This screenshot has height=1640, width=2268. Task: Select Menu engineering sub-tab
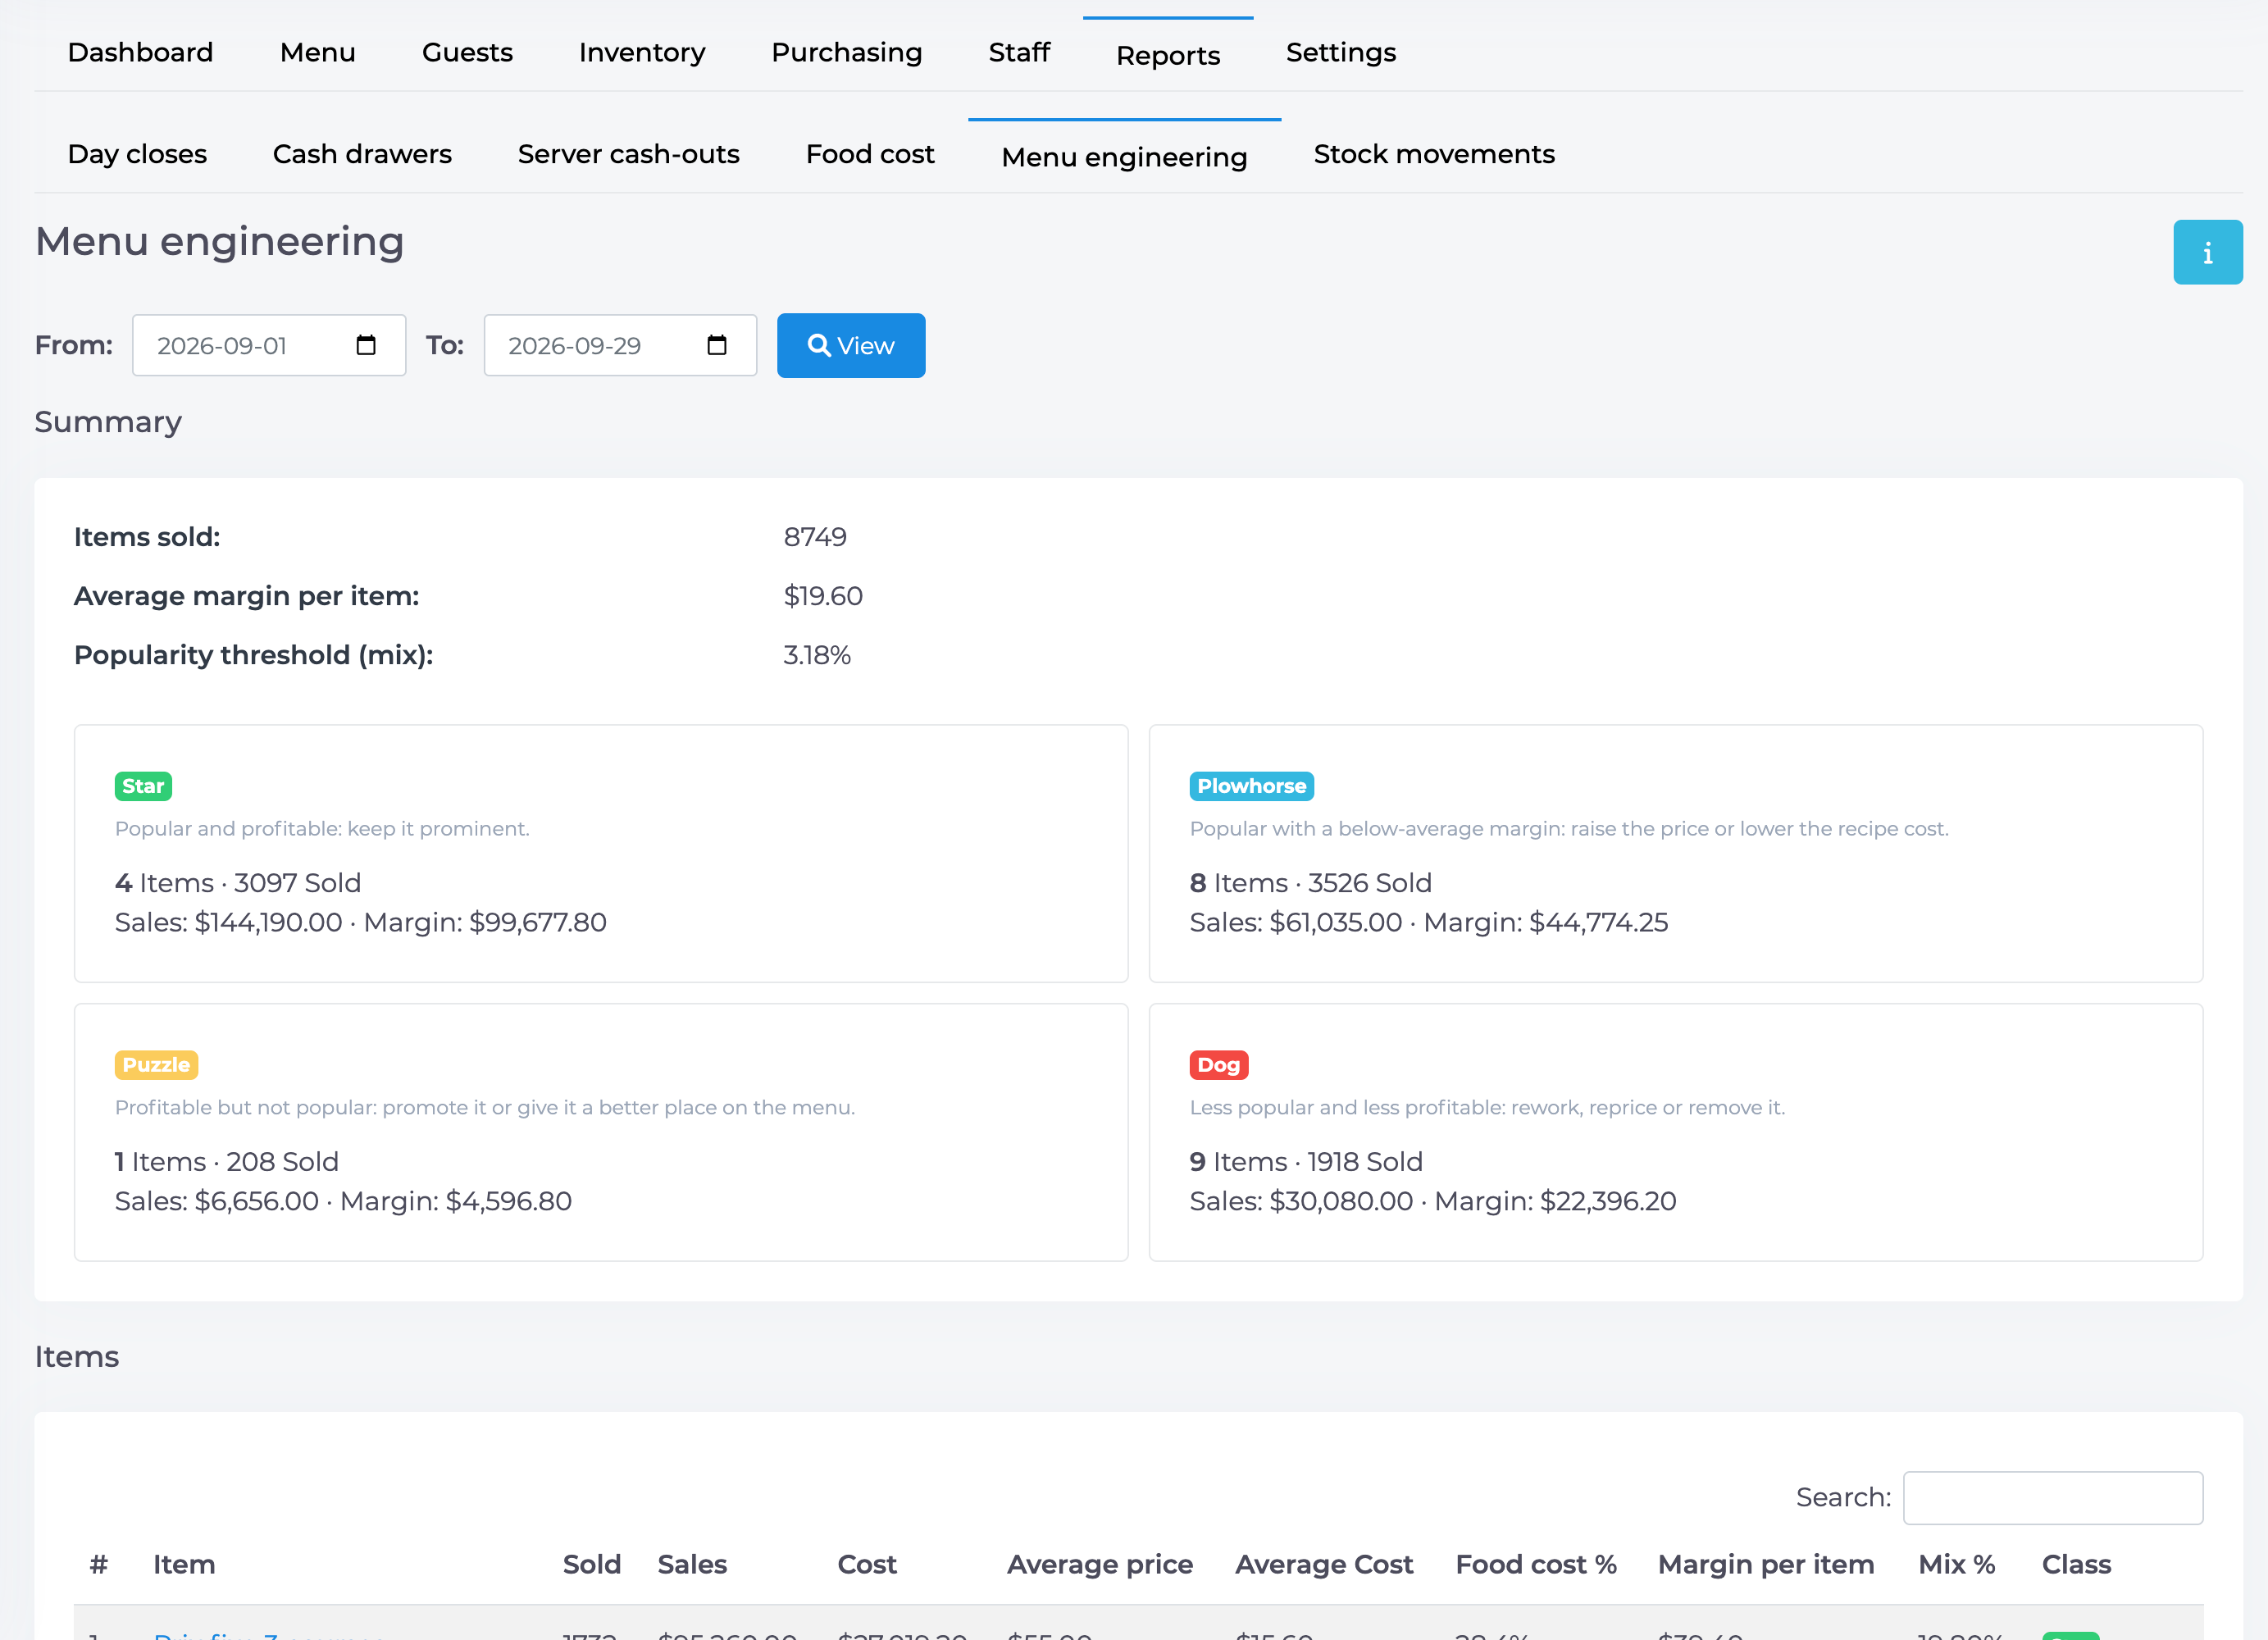pyautogui.click(x=1125, y=157)
